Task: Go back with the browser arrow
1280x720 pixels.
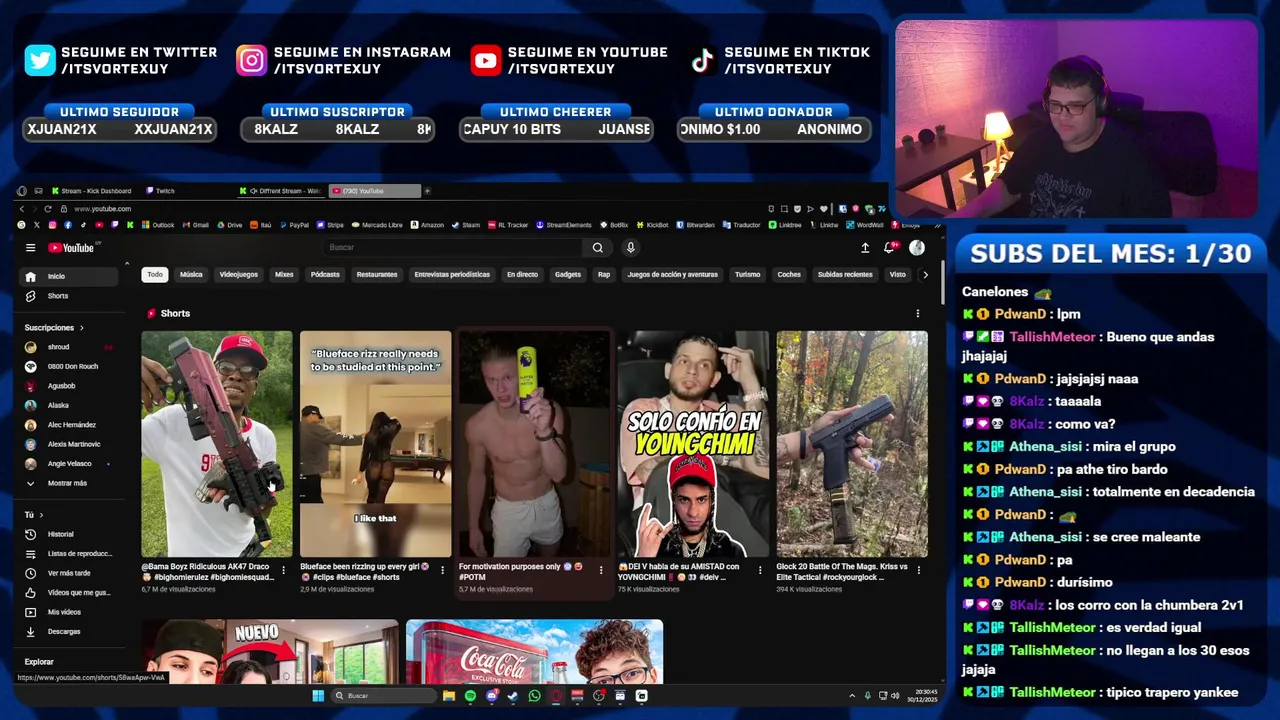Action: point(22,209)
